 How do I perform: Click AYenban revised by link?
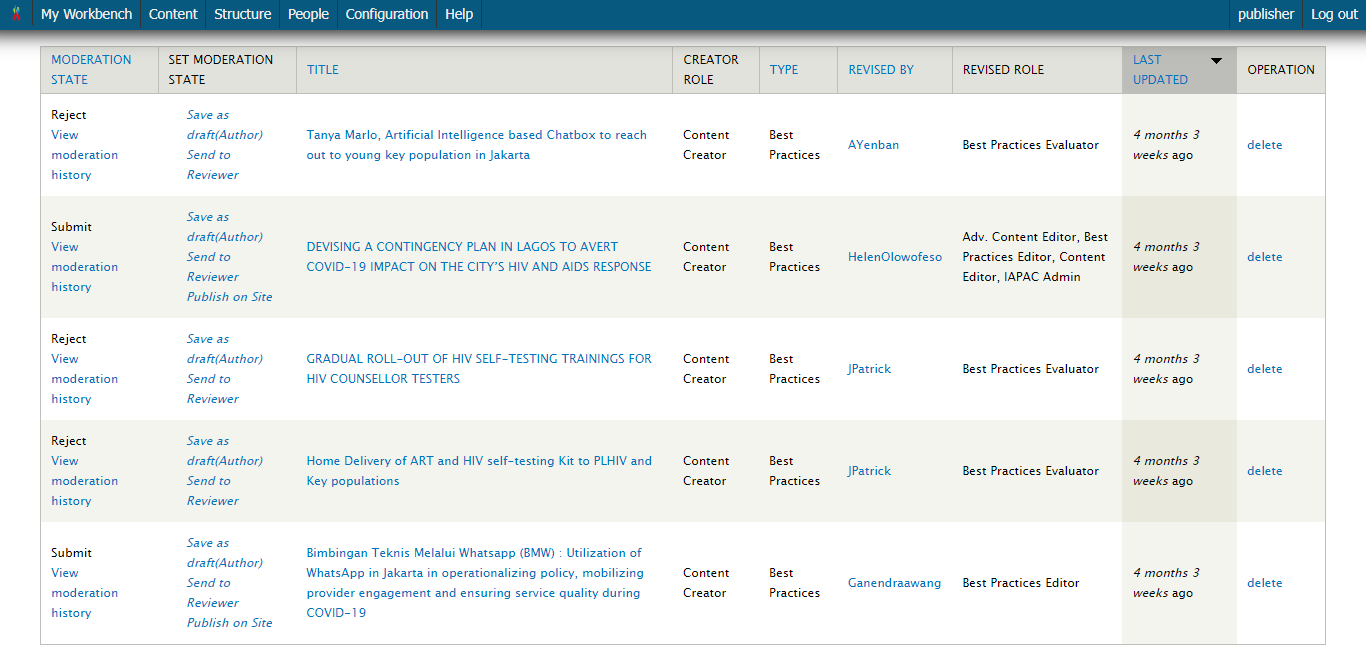tap(873, 144)
